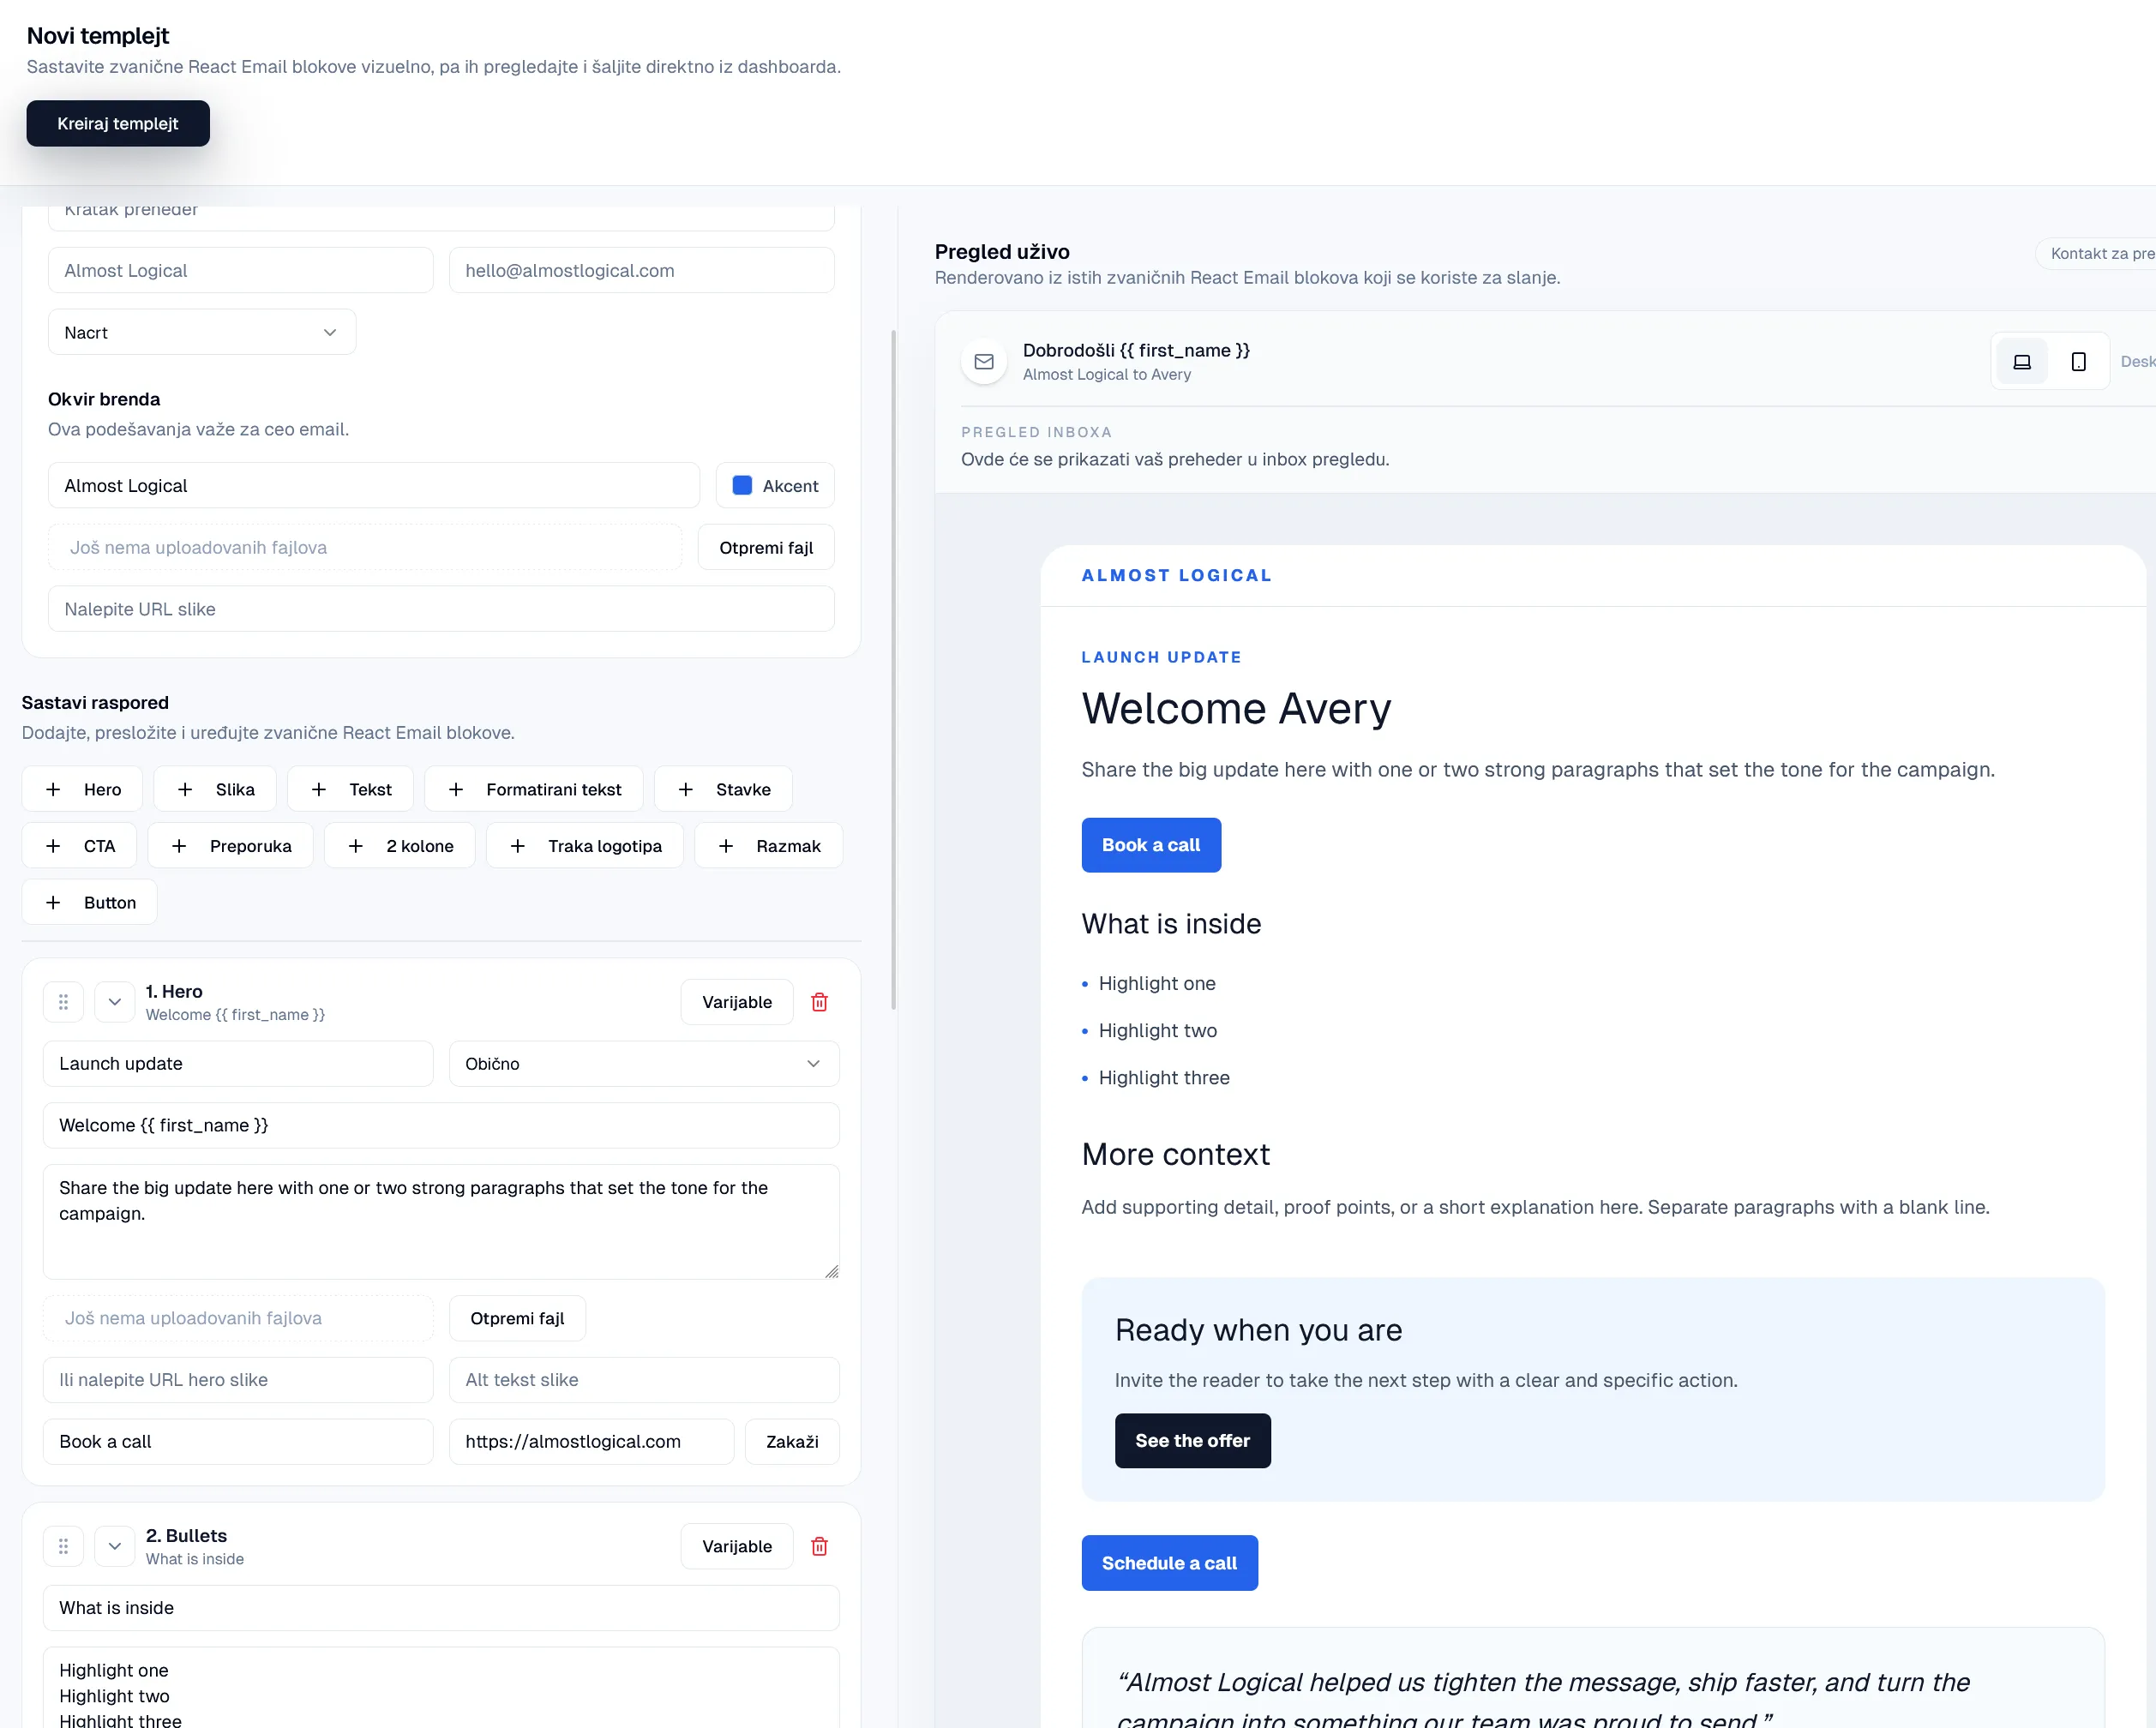Click the blue Akcent color swatch
The height and width of the screenshot is (1728, 2156).
[x=742, y=486]
